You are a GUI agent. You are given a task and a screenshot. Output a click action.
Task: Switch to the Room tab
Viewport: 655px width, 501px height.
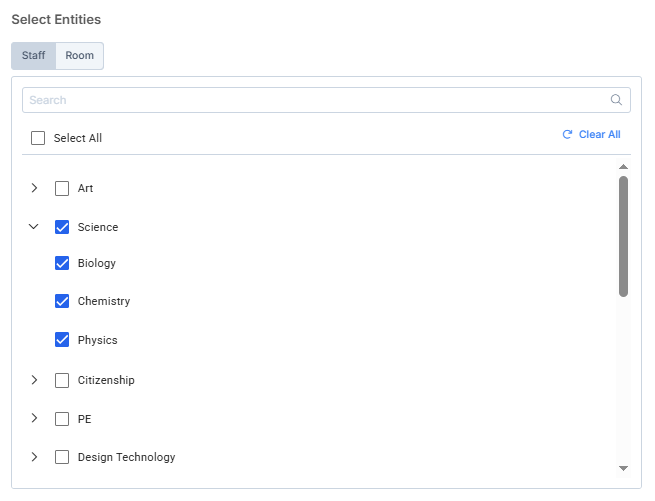point(80,56)
